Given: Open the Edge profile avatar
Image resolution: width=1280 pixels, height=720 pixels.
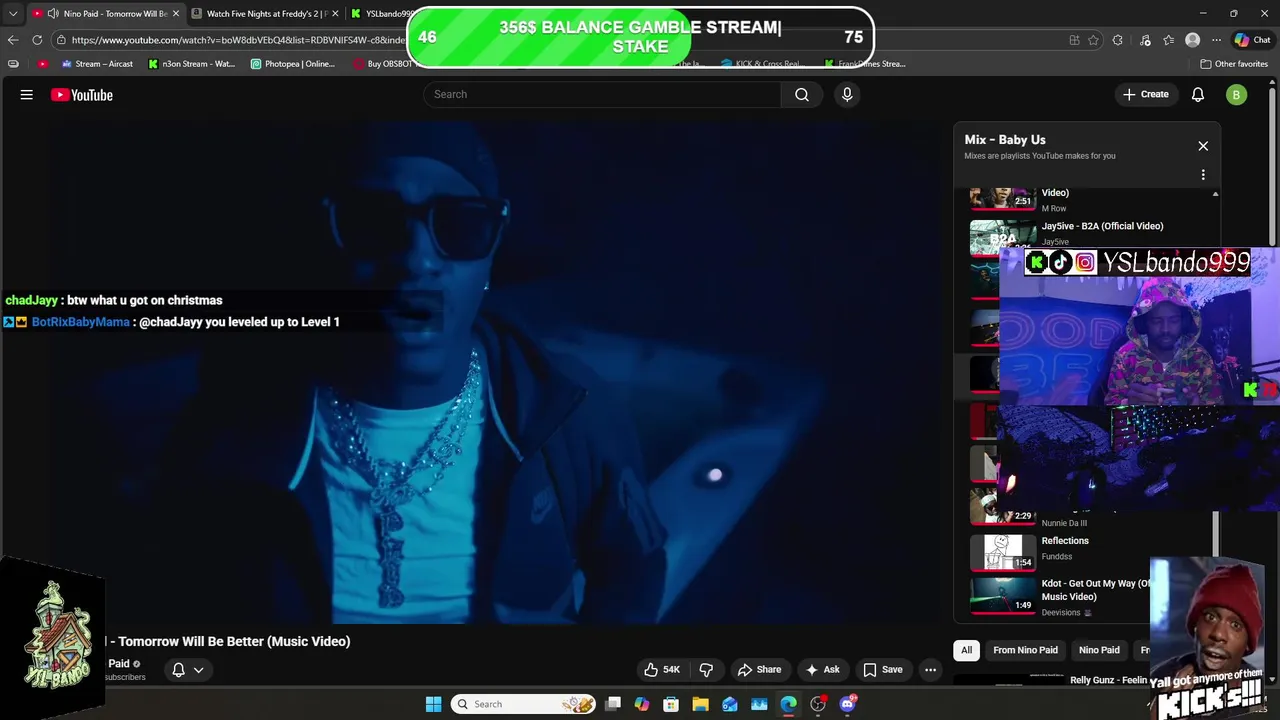Looking at the screenshot, I should click(1192, 40).
